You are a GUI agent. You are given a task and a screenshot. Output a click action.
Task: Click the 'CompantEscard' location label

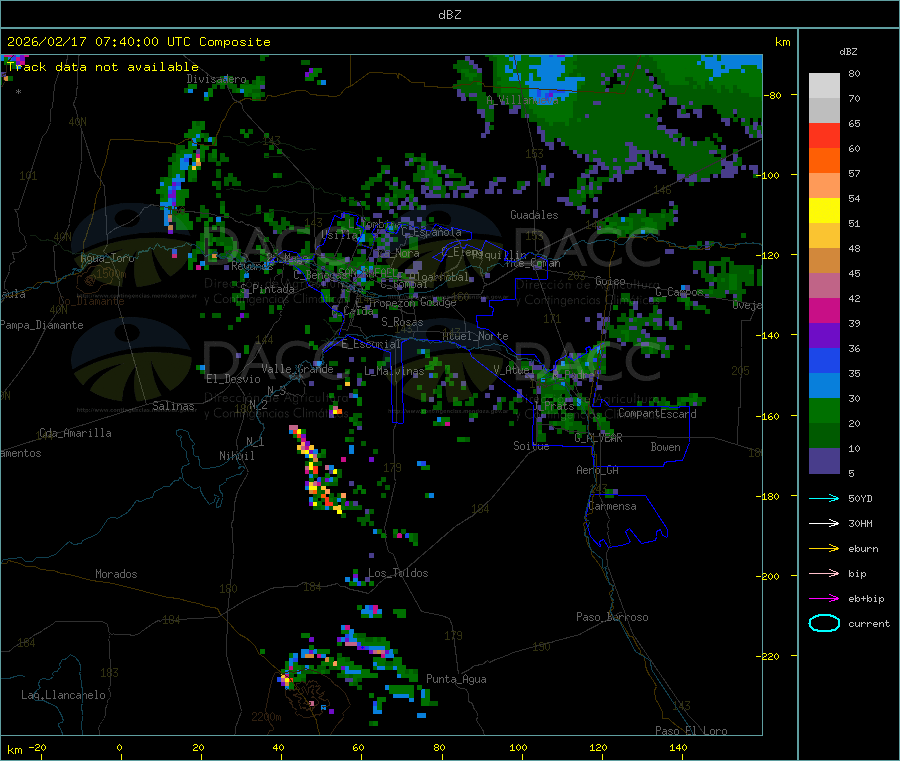tap(657, 414)
